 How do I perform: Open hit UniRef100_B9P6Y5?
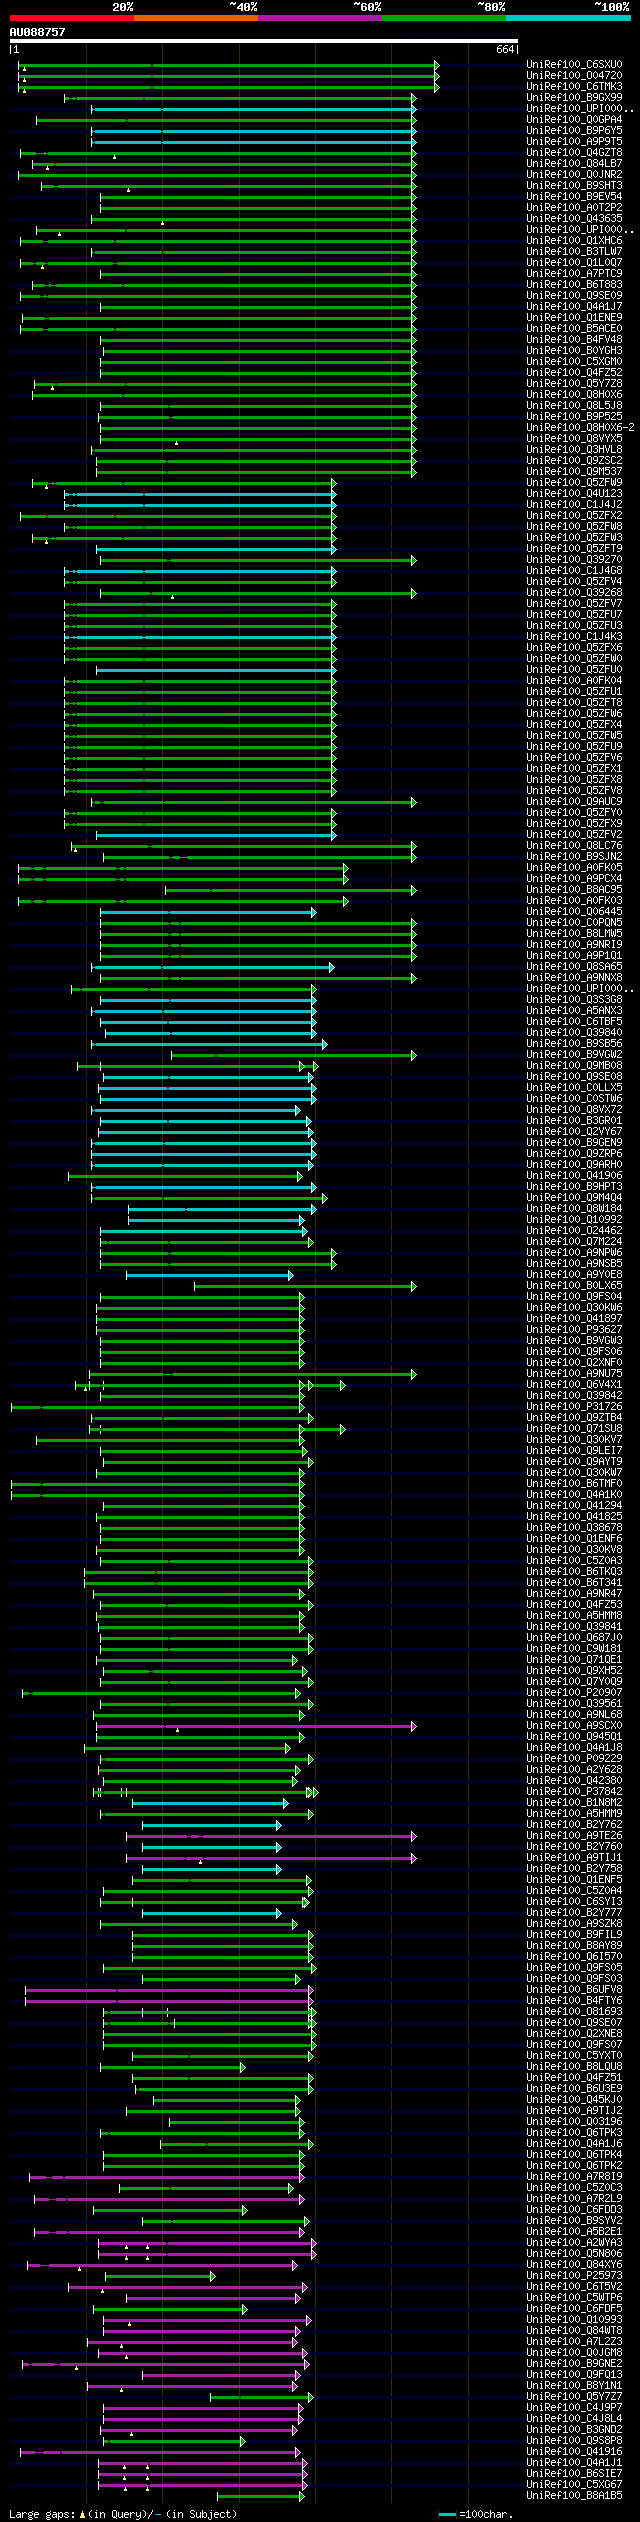574,131
